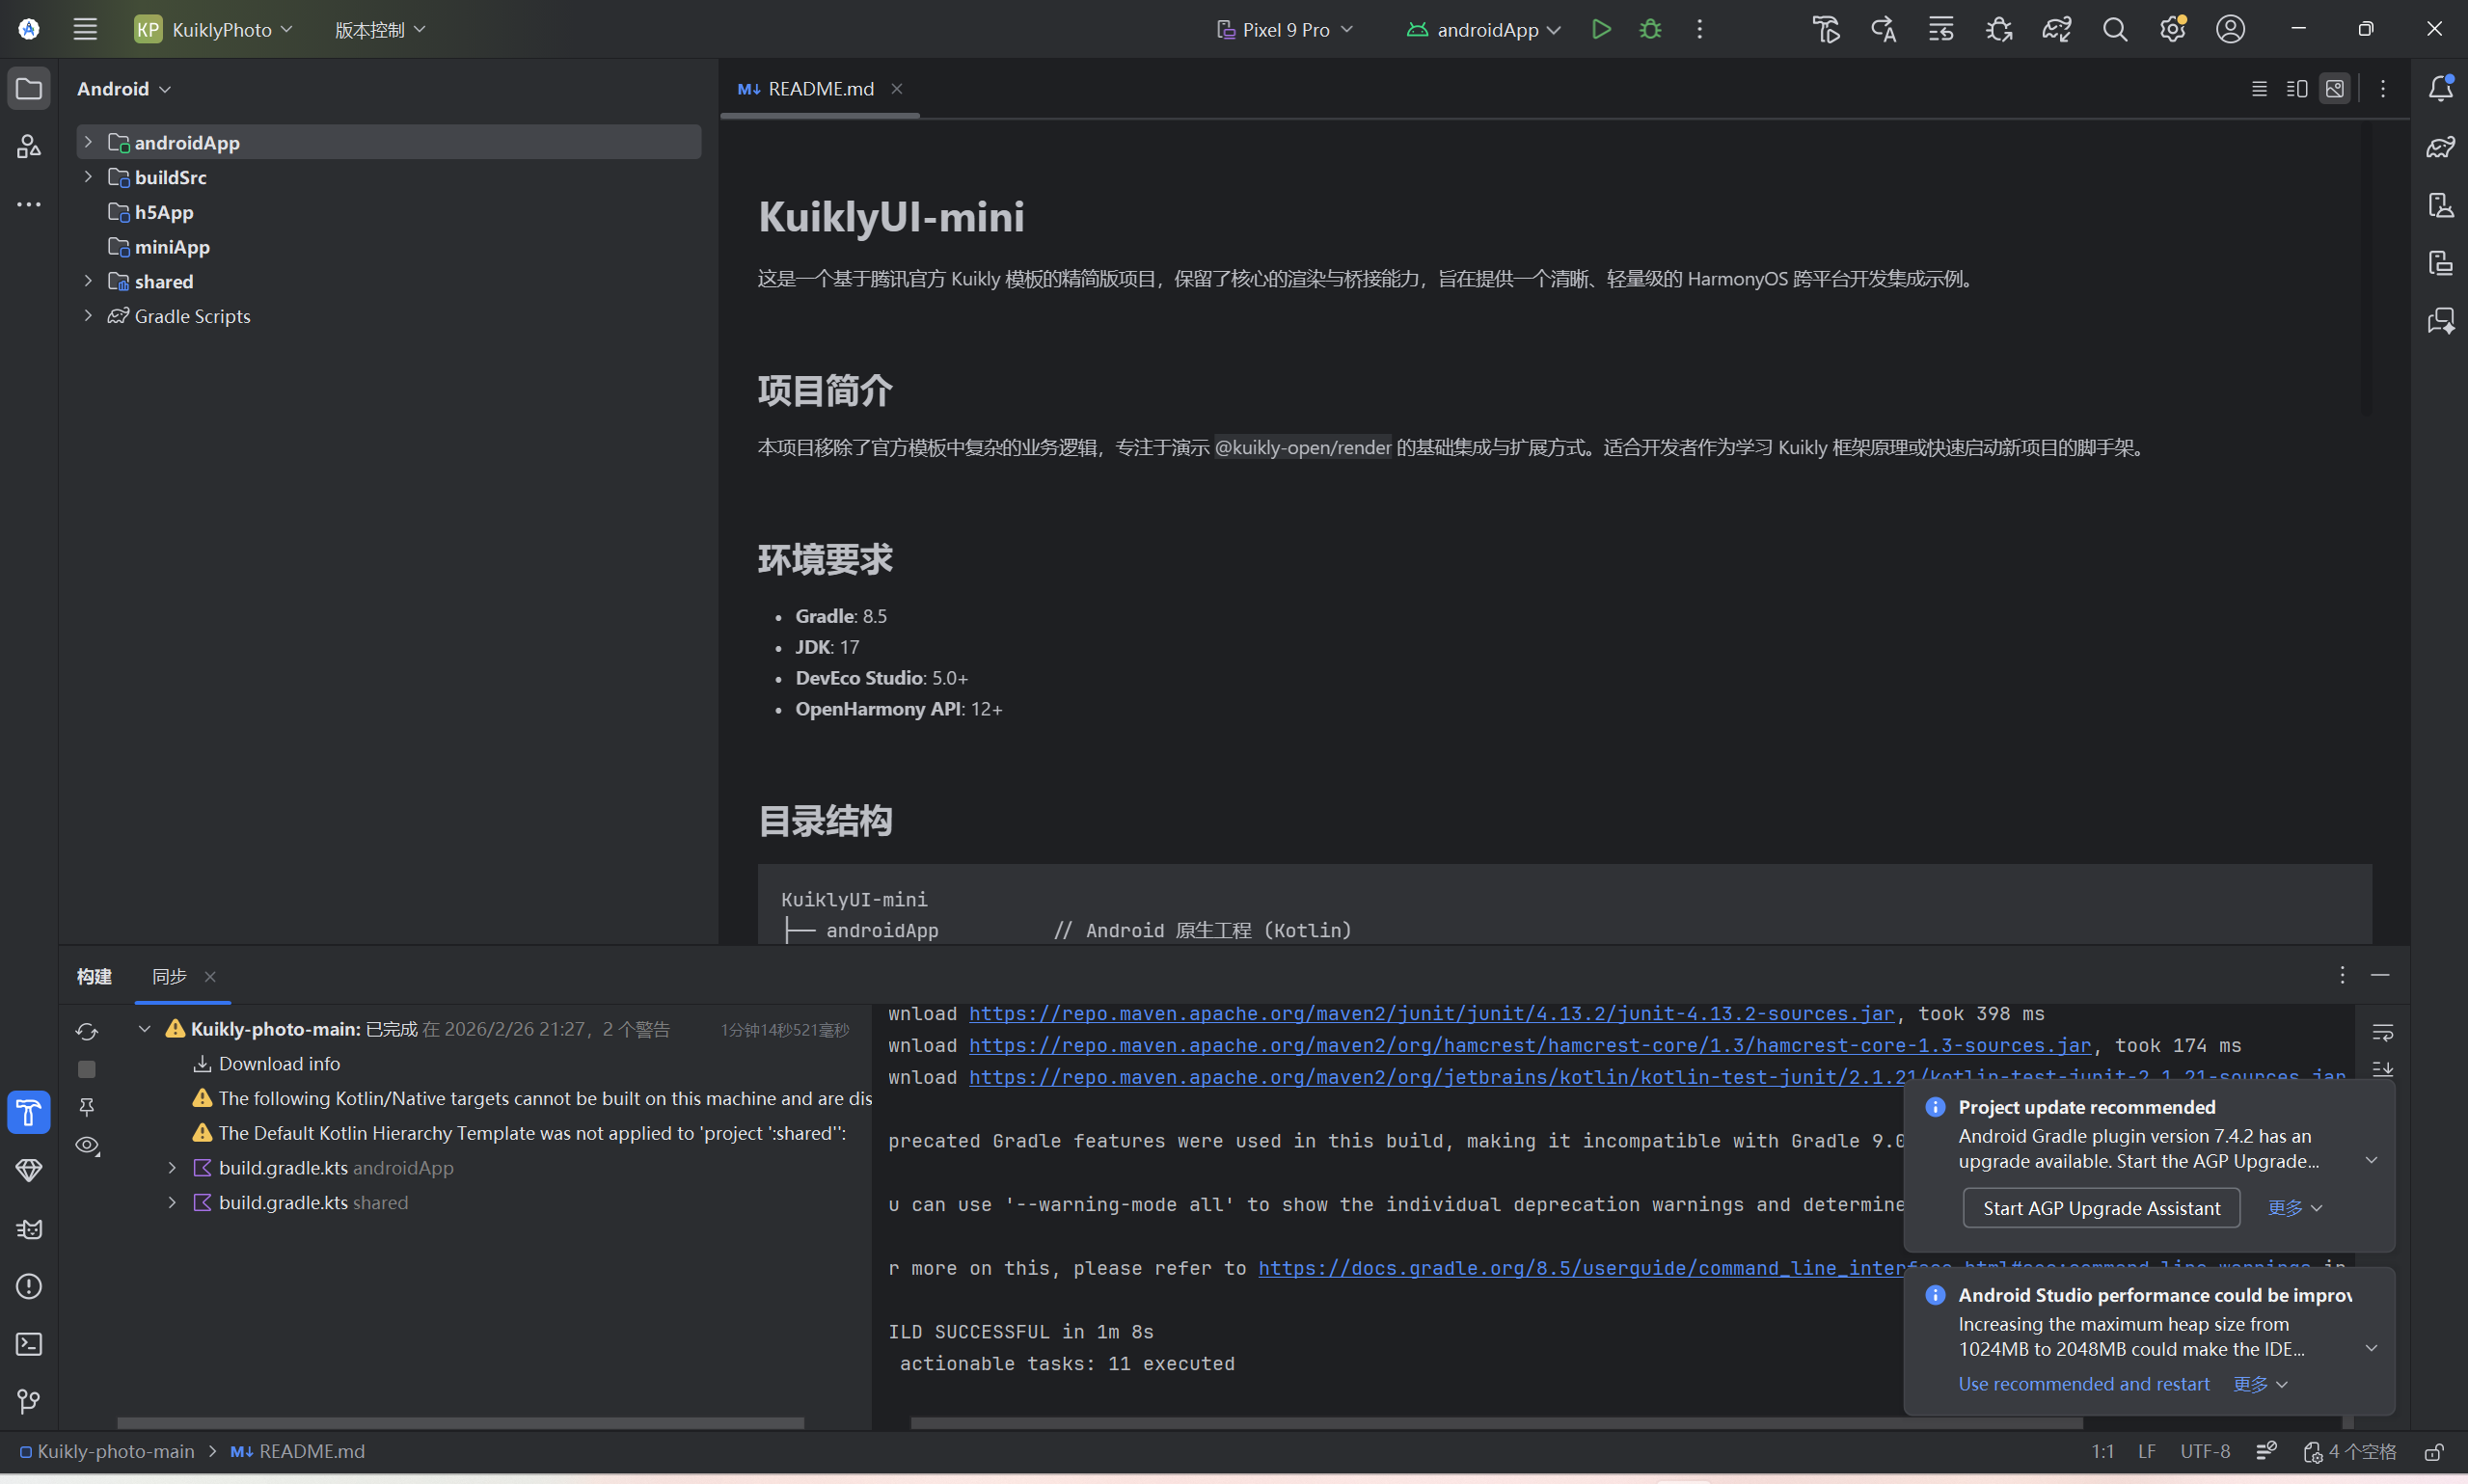Open the Build tool window hammer
Viewport: 2468px width, 1484px height.
(x=28, y=1112)
